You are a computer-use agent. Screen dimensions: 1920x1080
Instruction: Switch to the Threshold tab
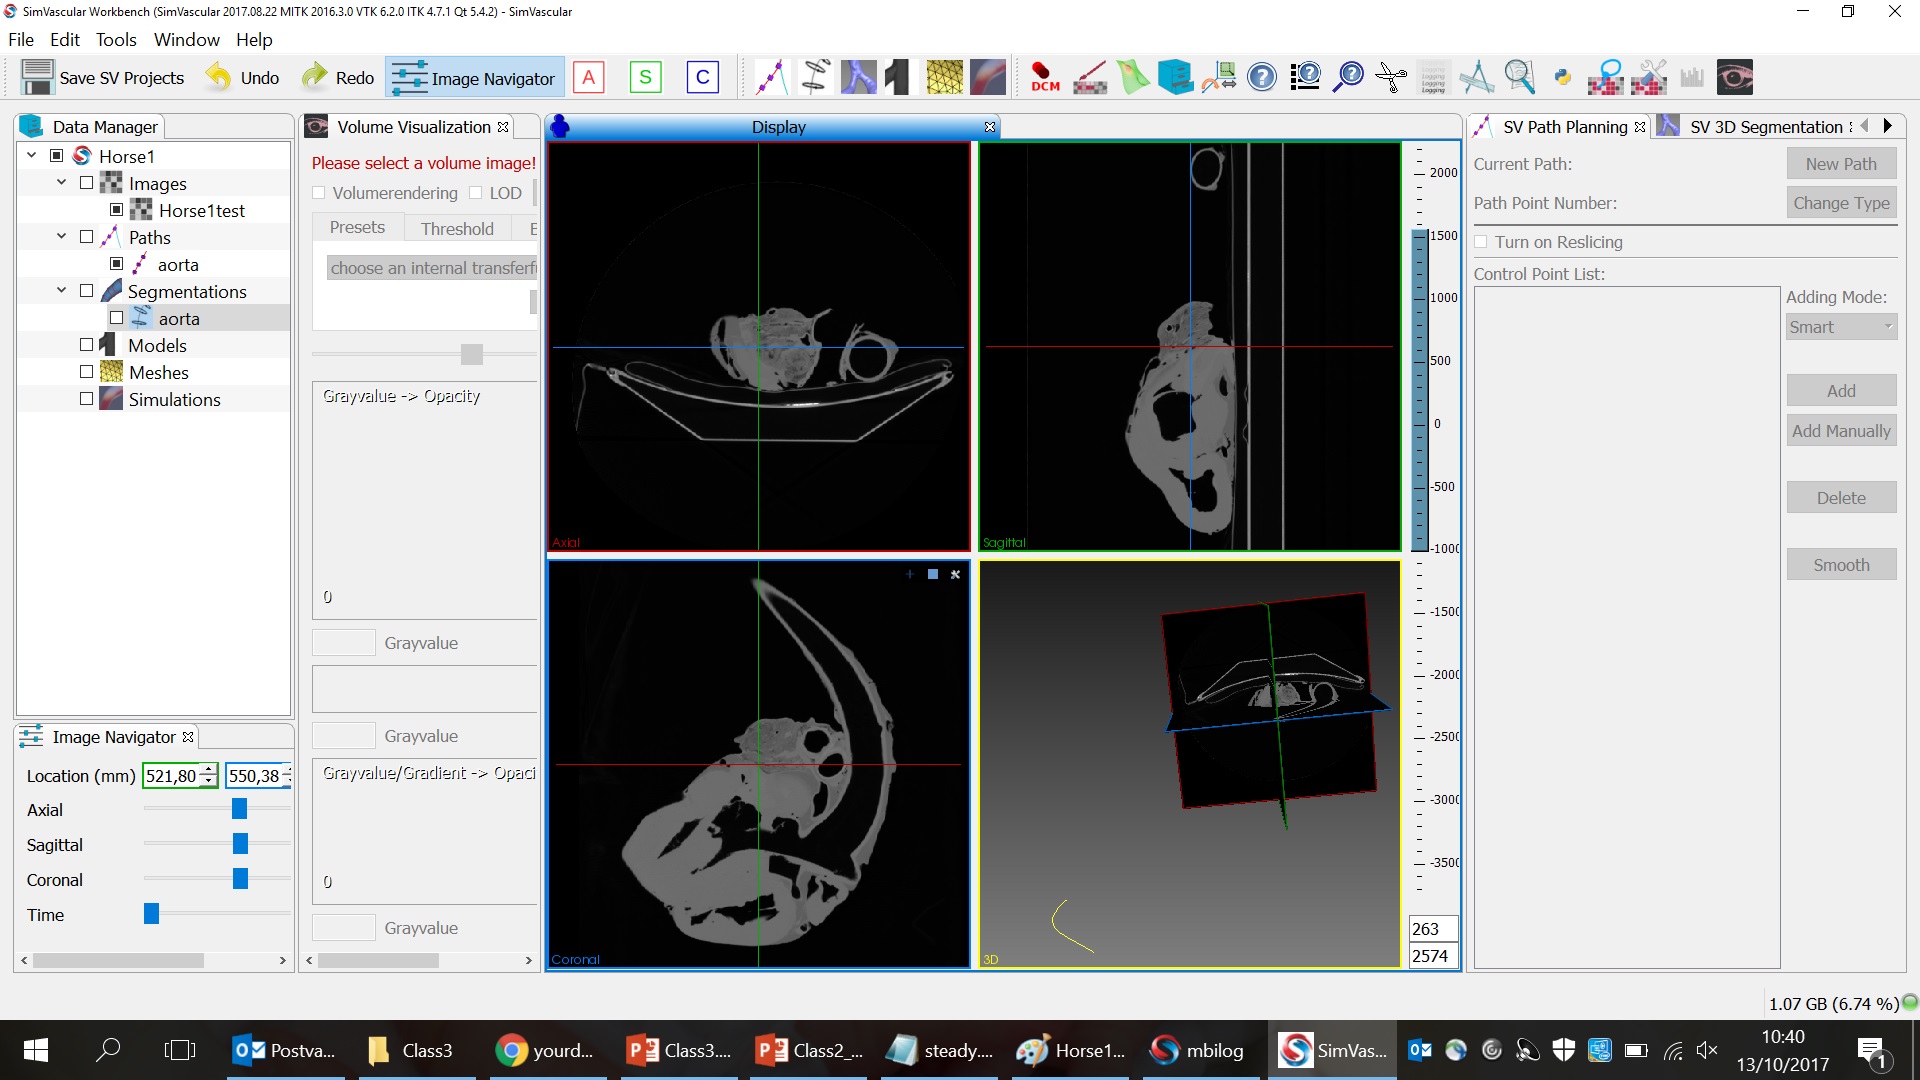pyautogui.click(x=457, y=228)
